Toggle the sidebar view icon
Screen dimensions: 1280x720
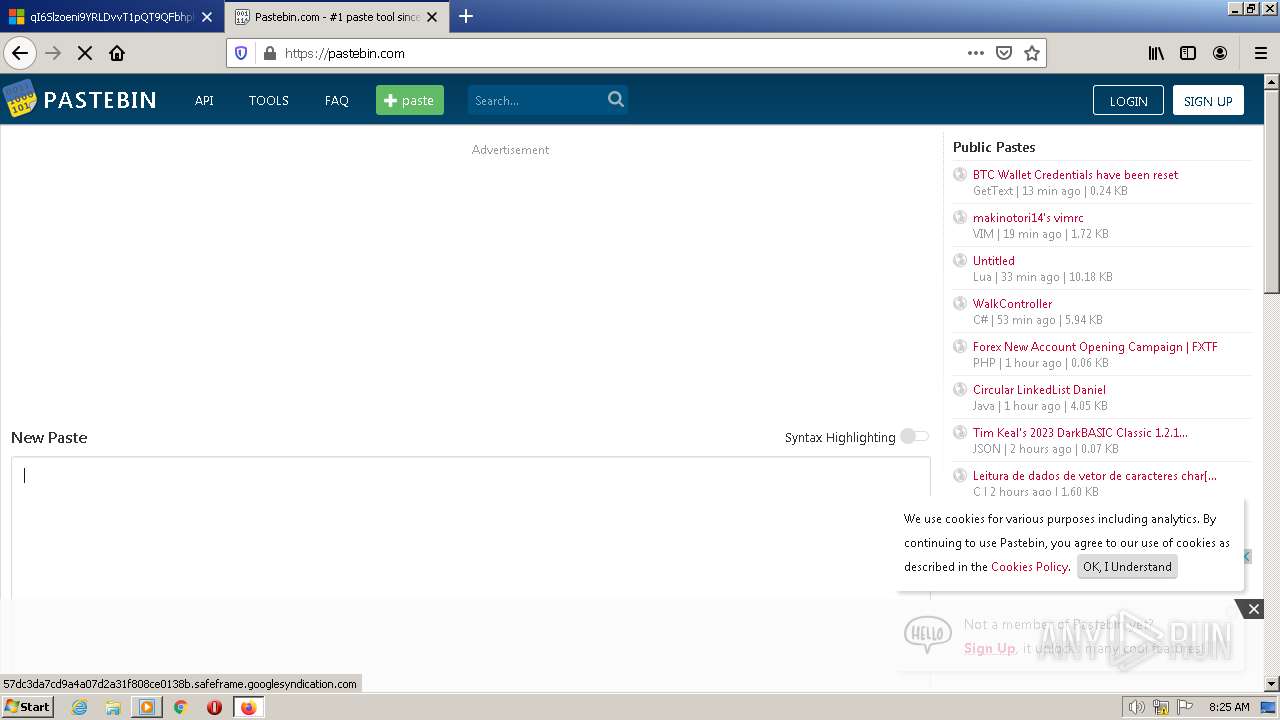point(1188,53)
